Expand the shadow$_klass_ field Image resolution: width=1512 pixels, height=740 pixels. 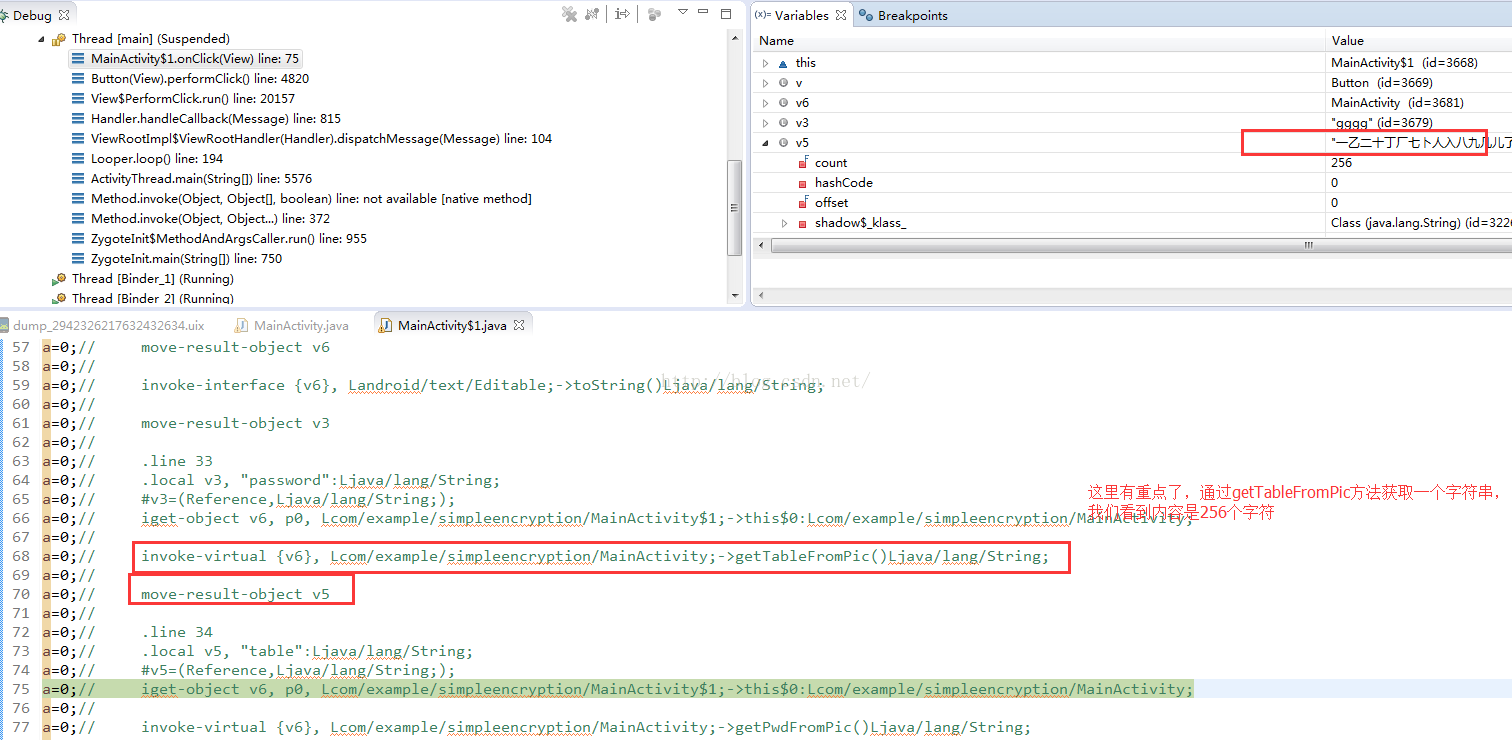[x=784, y=223]
